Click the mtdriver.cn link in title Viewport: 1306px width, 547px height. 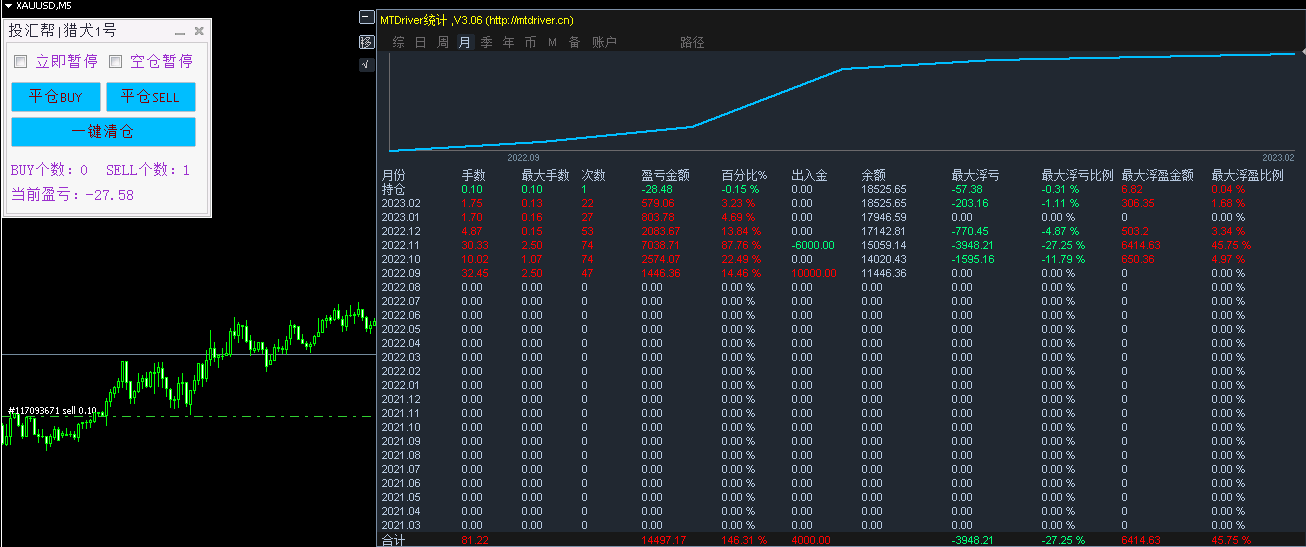(x=531, y=19)
